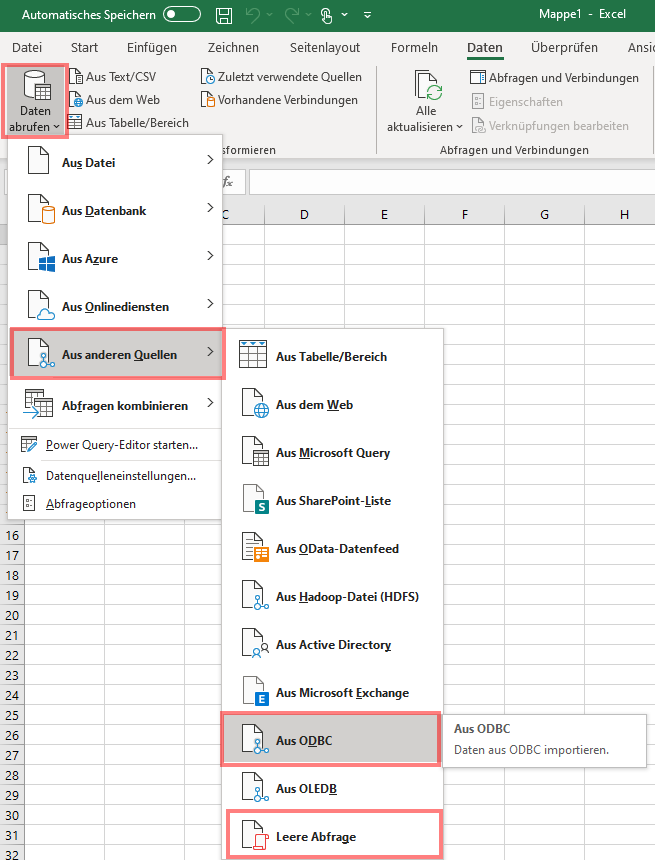The height and width of the screenshot is (860, 655).
Task: Expand the Alle aktualisieren dropdown arrow
Action: [x=459, y=127]
